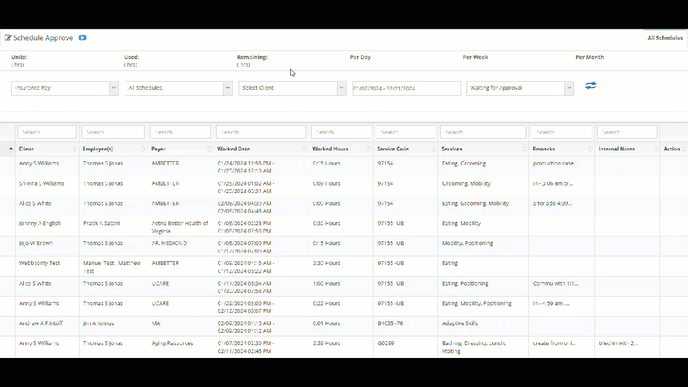
Task: Click the Internal Notes search box
Action: point(627,132)
